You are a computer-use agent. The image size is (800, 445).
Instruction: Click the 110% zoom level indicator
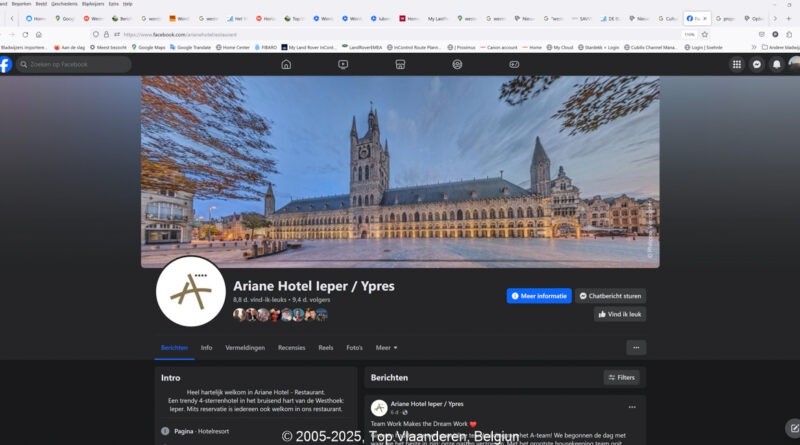coord(689,35)
